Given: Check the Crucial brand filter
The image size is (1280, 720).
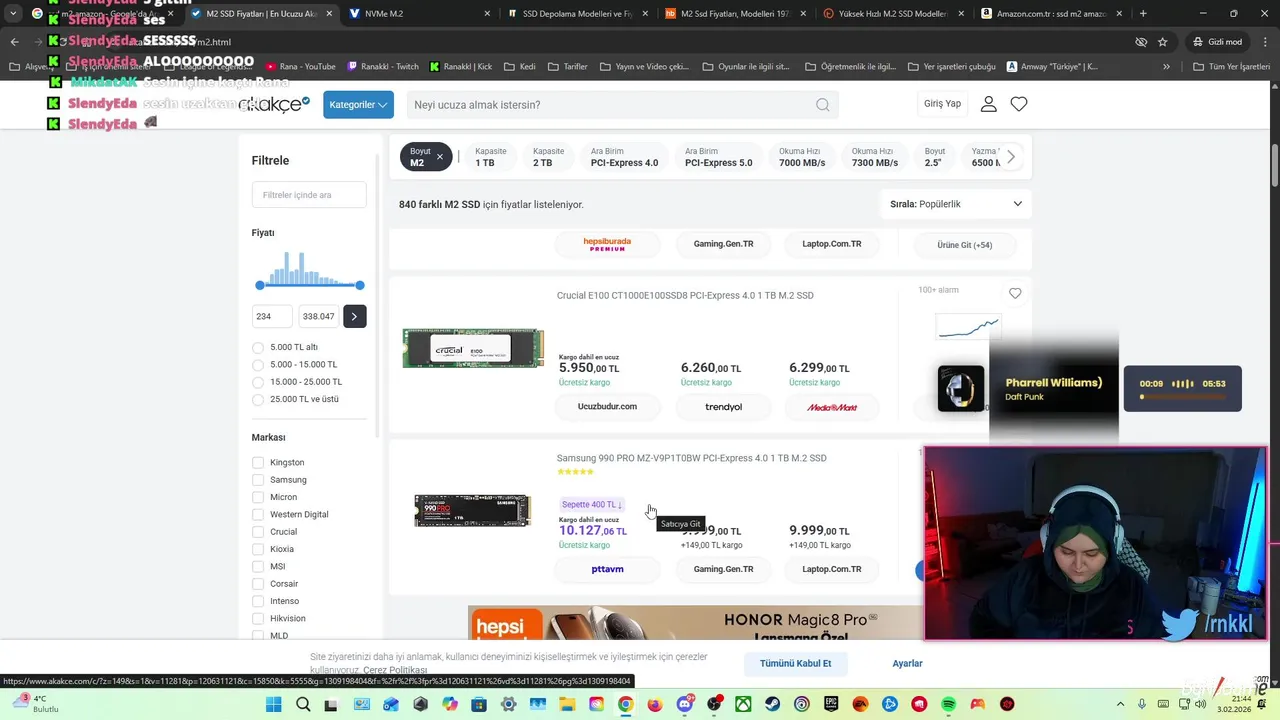Looking at the screenshot, I should click(258, 532).
